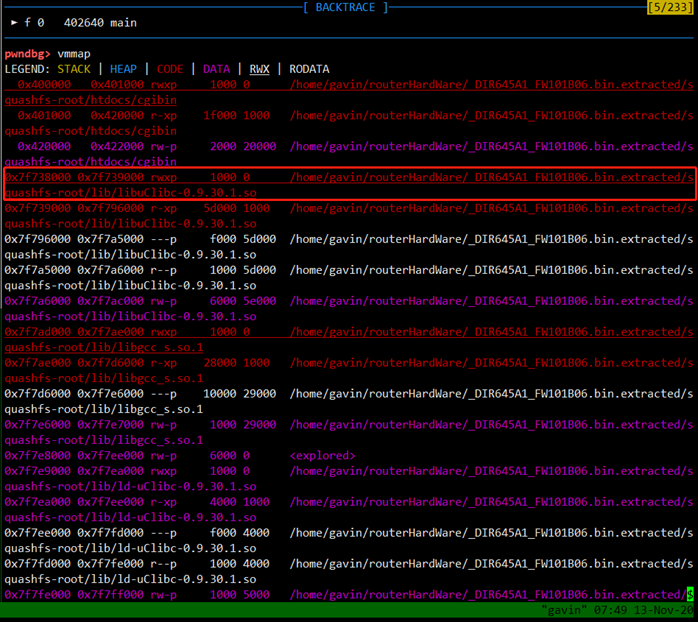Click the green cursor block at line end
Screen dimensions: 698x622
point(690,594)
